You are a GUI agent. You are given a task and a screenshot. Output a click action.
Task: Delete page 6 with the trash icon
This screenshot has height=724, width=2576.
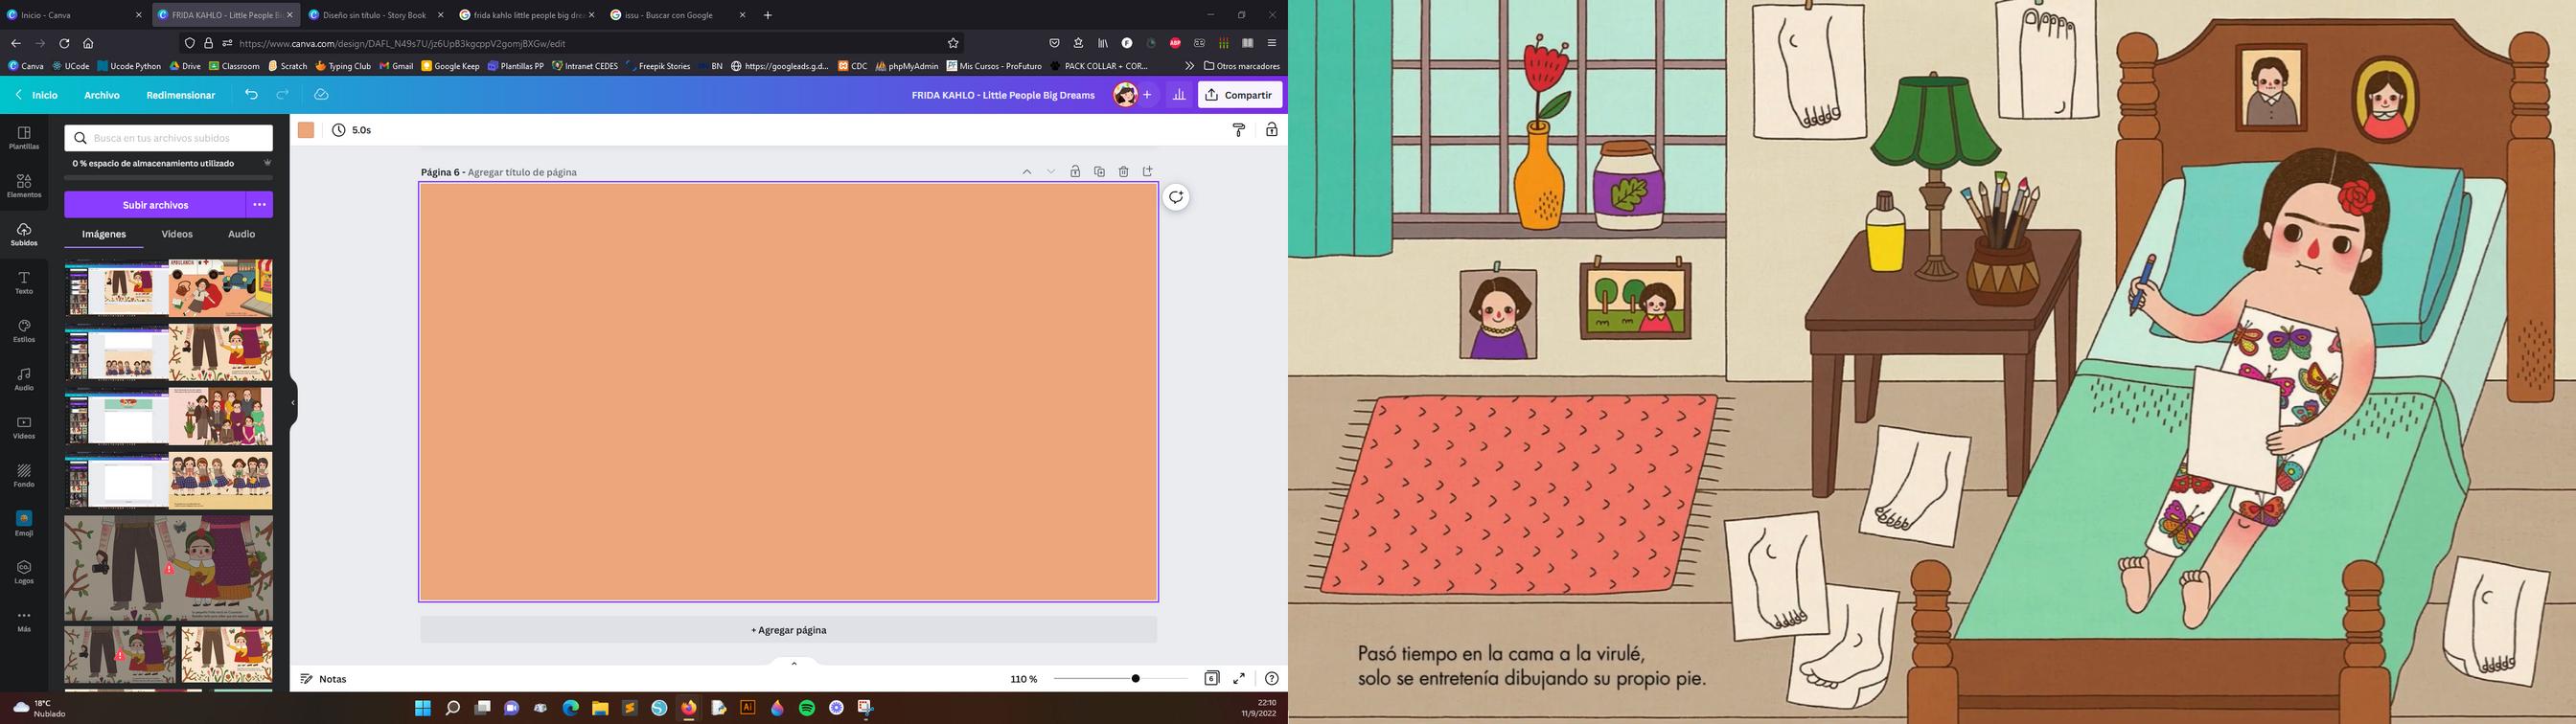click(1123, 172)
